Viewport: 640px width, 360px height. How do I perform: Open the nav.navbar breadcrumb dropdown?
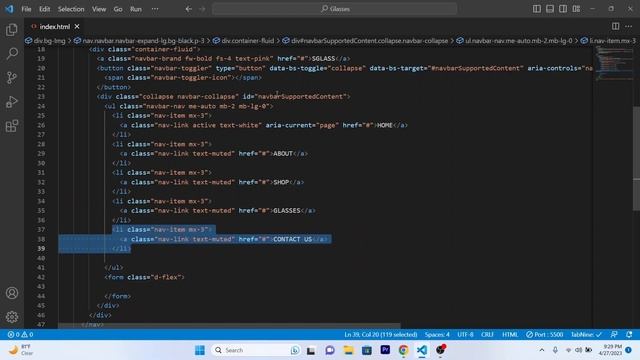140,40
